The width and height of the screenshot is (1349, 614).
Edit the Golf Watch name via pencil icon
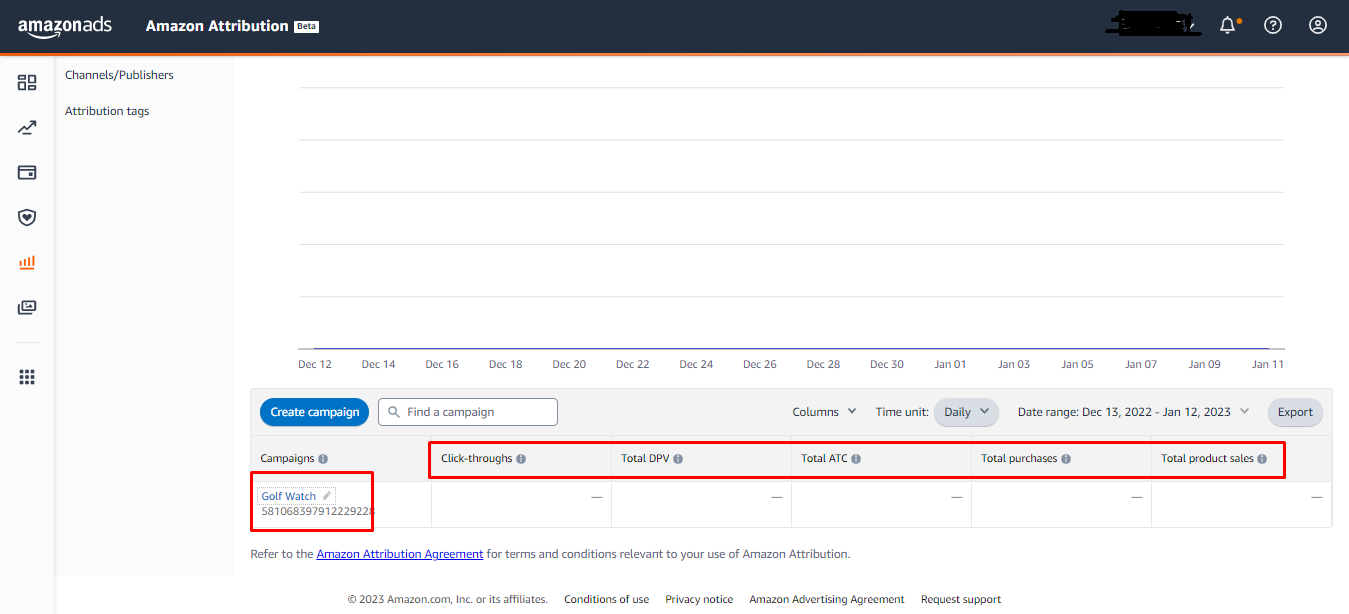326,496
